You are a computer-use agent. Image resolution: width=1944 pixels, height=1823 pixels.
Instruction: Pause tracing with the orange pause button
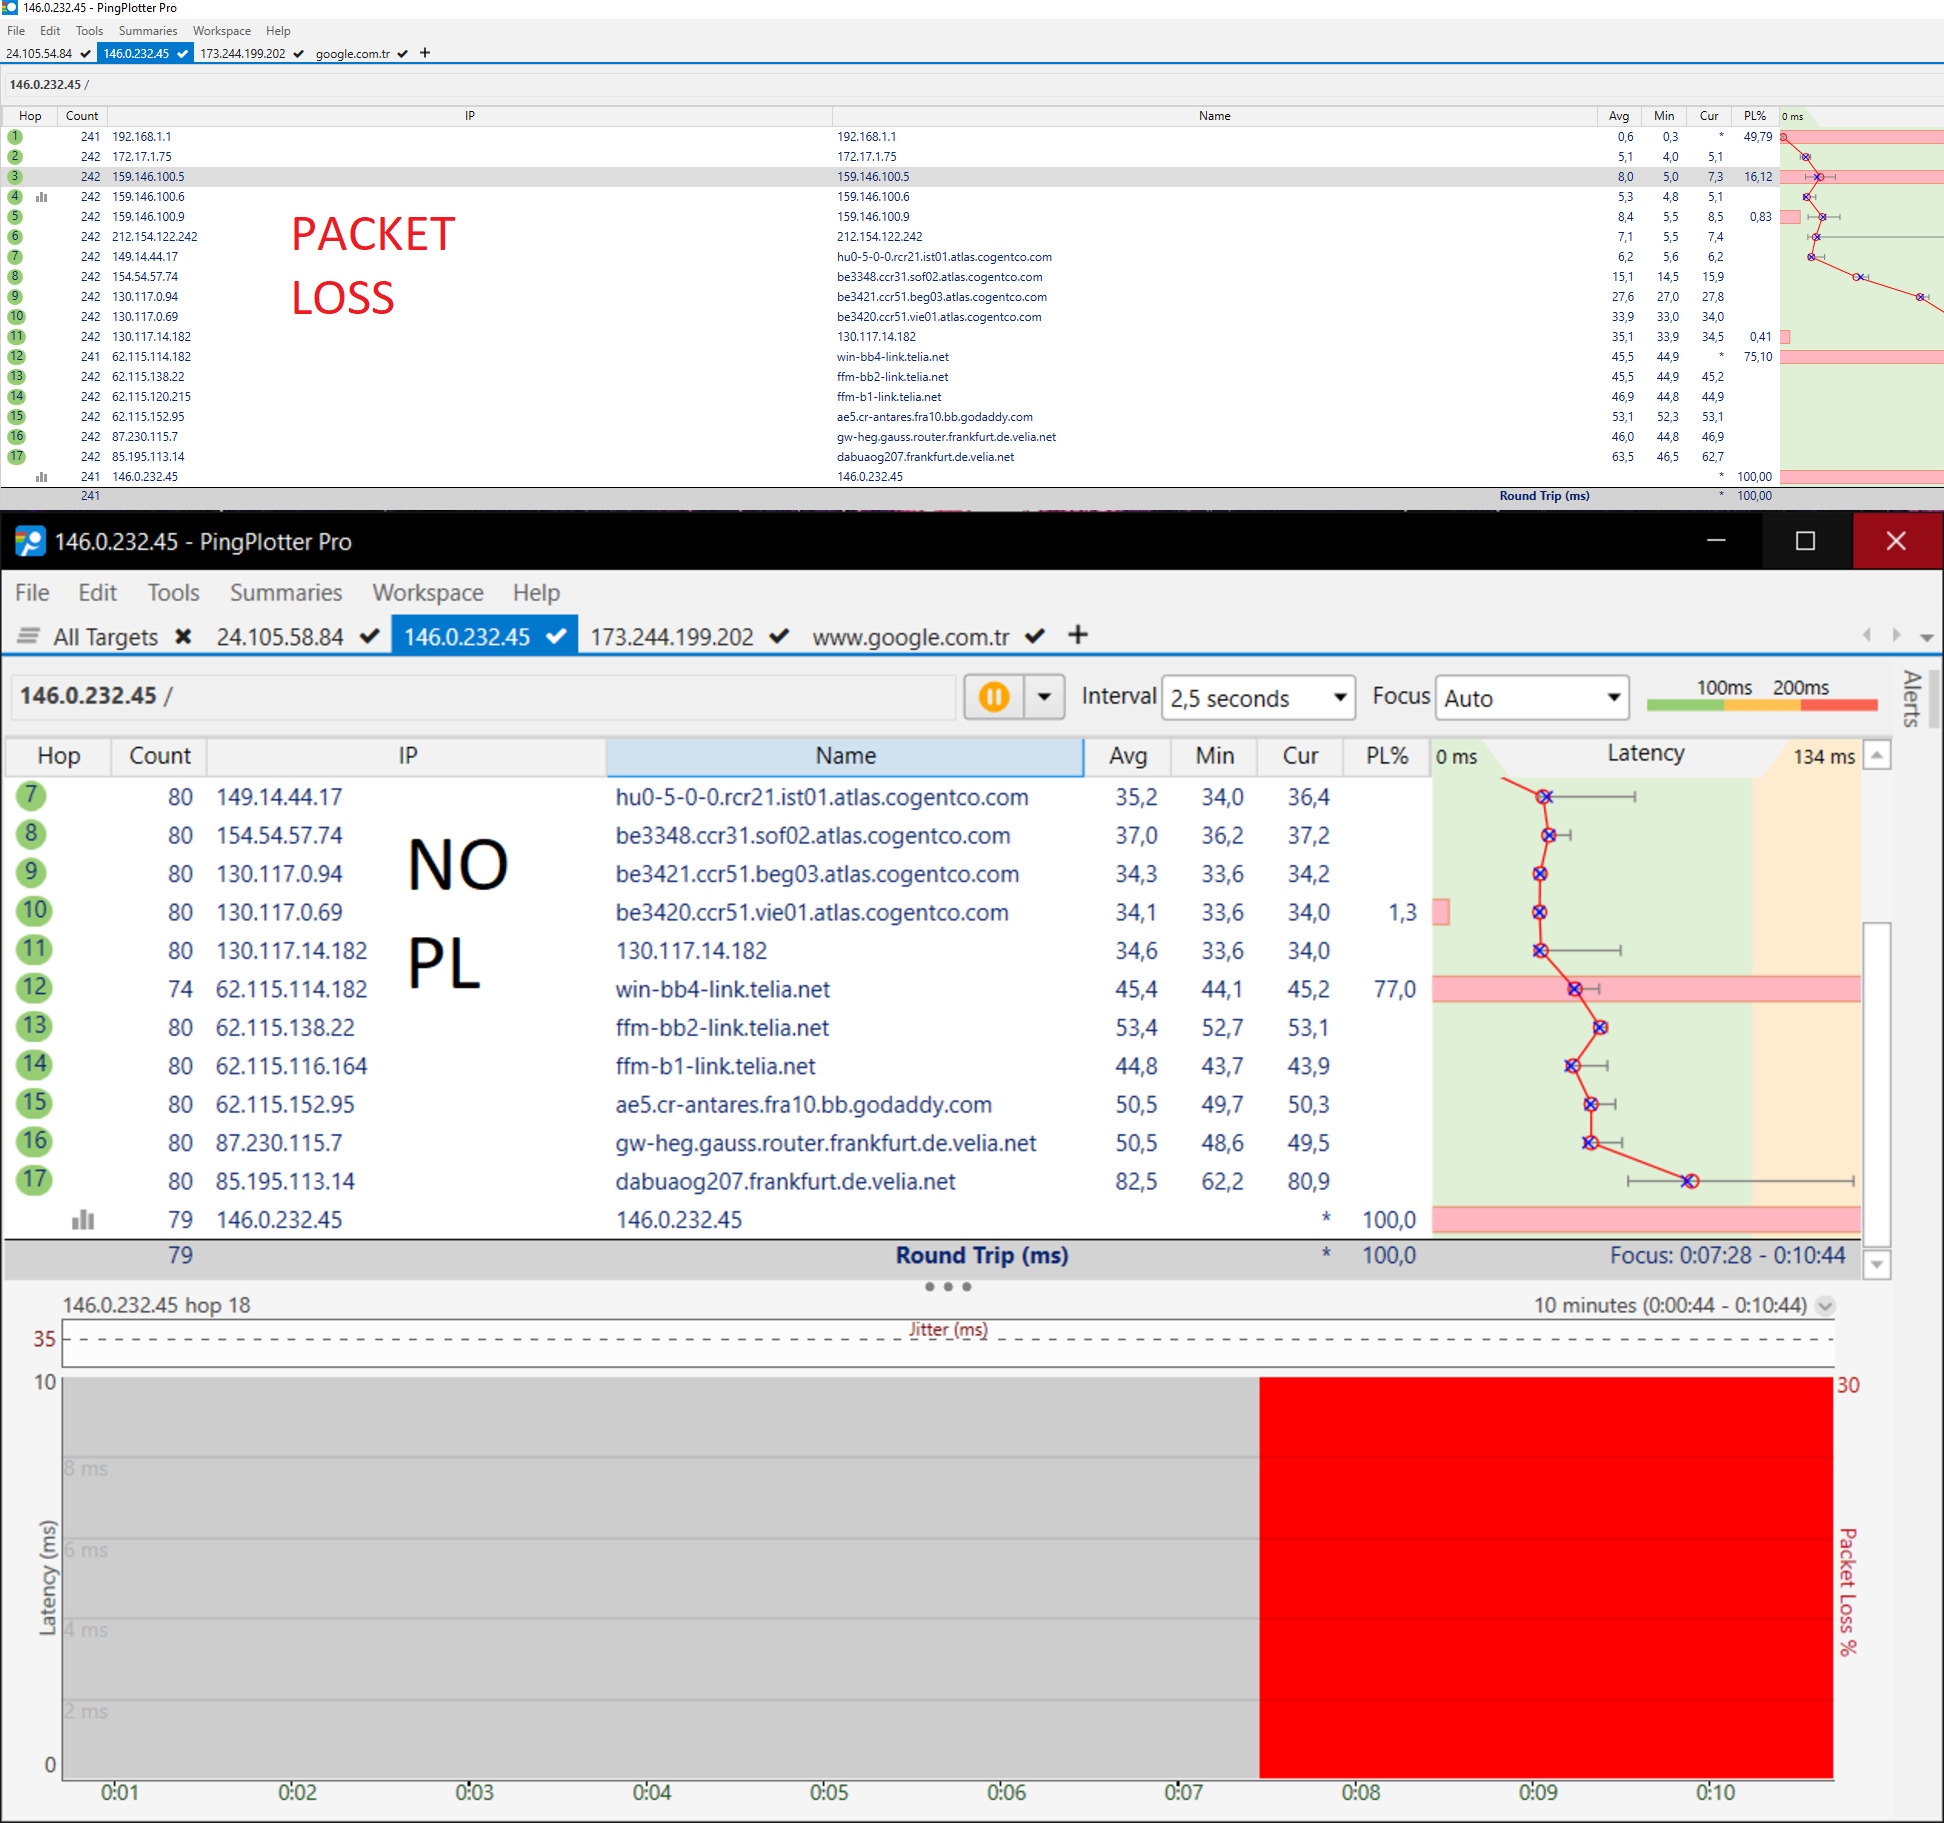pyautogui.click(x=994, y=696)
